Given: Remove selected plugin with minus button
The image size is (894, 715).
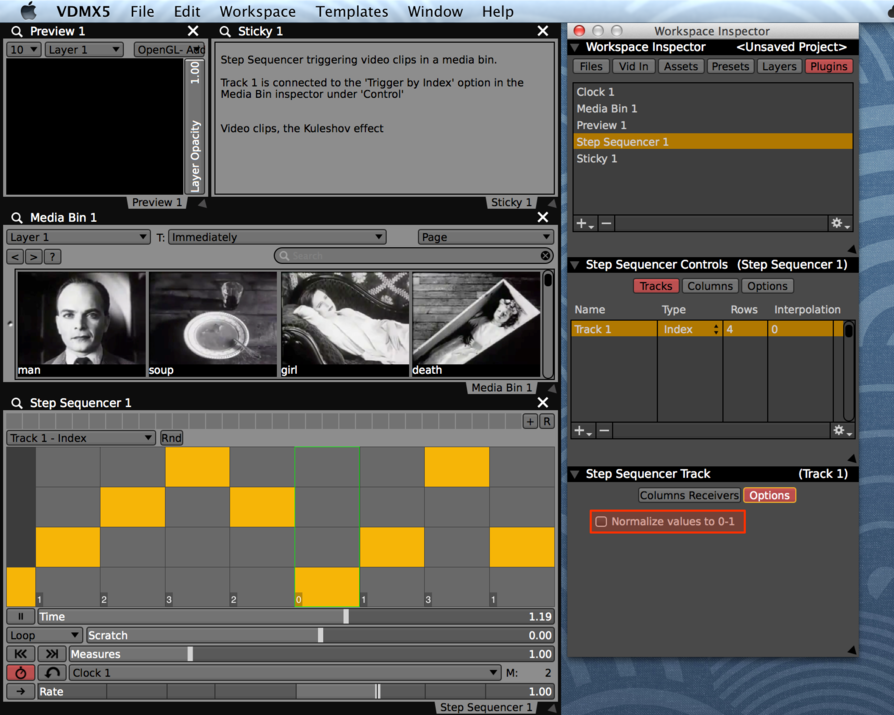Looking at the screenshot, I should point(606,224).
